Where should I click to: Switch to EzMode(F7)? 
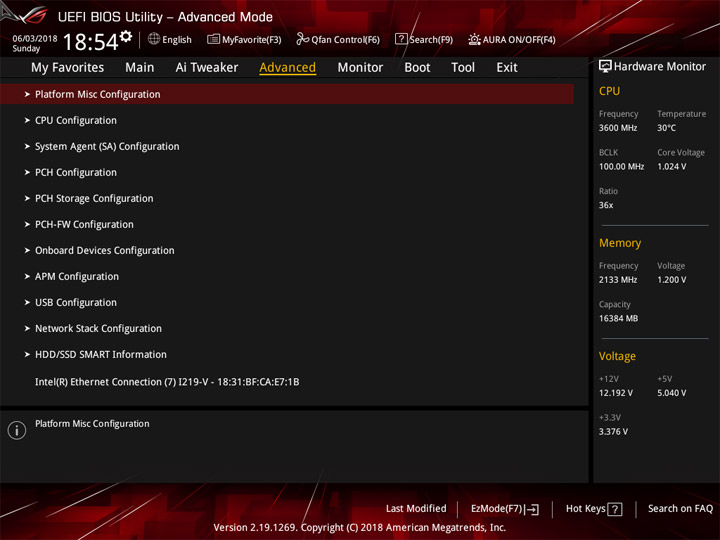505,509
